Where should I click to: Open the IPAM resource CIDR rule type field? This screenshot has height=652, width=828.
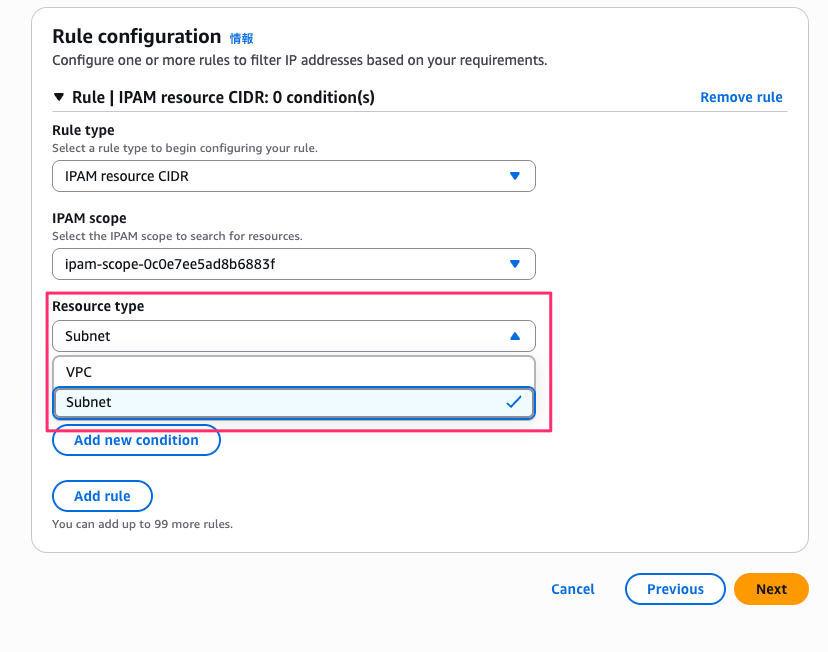pos(280,176)
